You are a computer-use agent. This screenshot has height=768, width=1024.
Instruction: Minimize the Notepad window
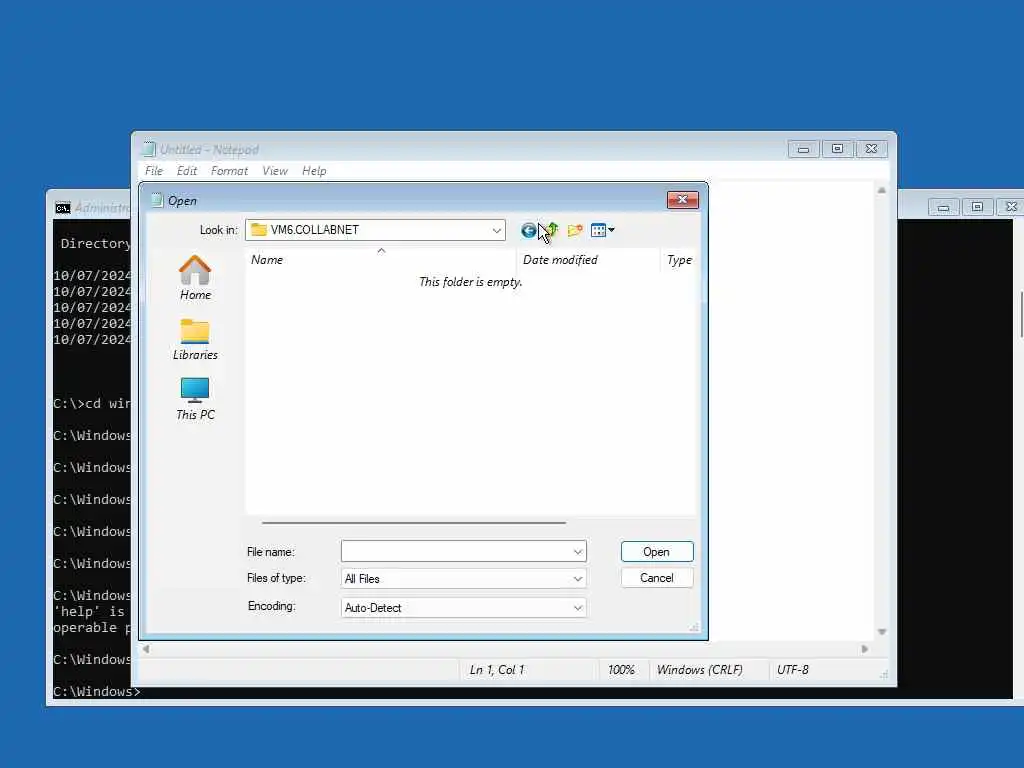(804, 149)
